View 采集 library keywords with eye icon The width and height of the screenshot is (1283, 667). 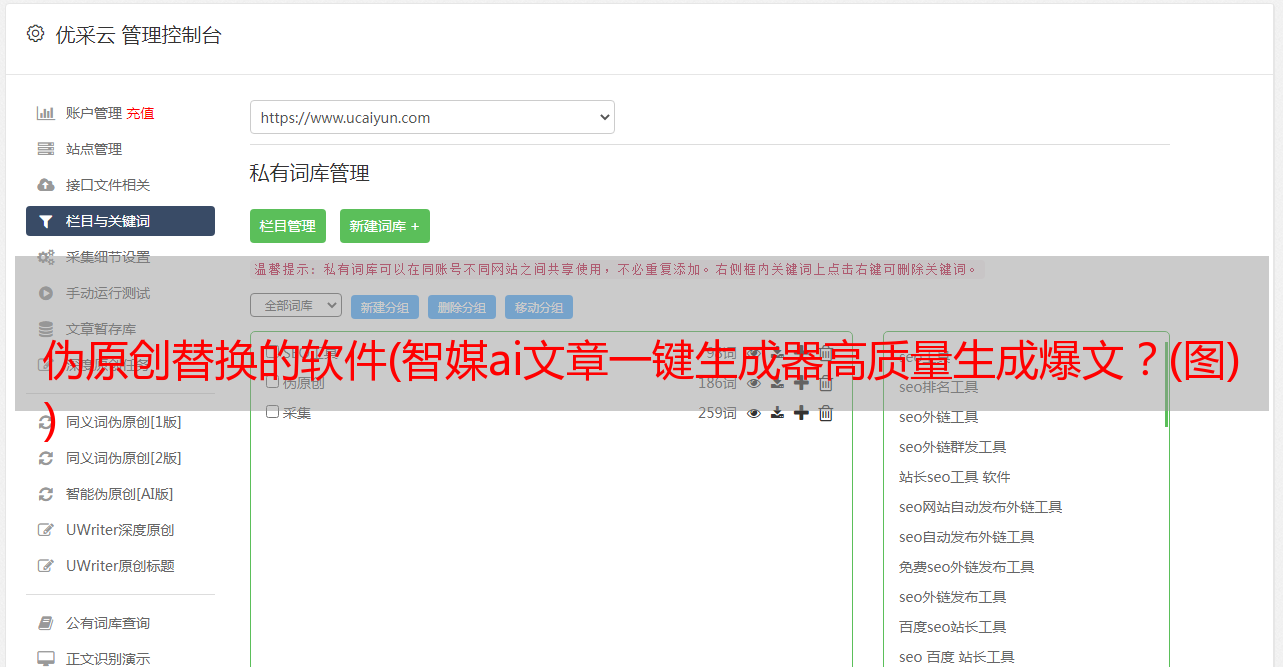tap(754, 413)
